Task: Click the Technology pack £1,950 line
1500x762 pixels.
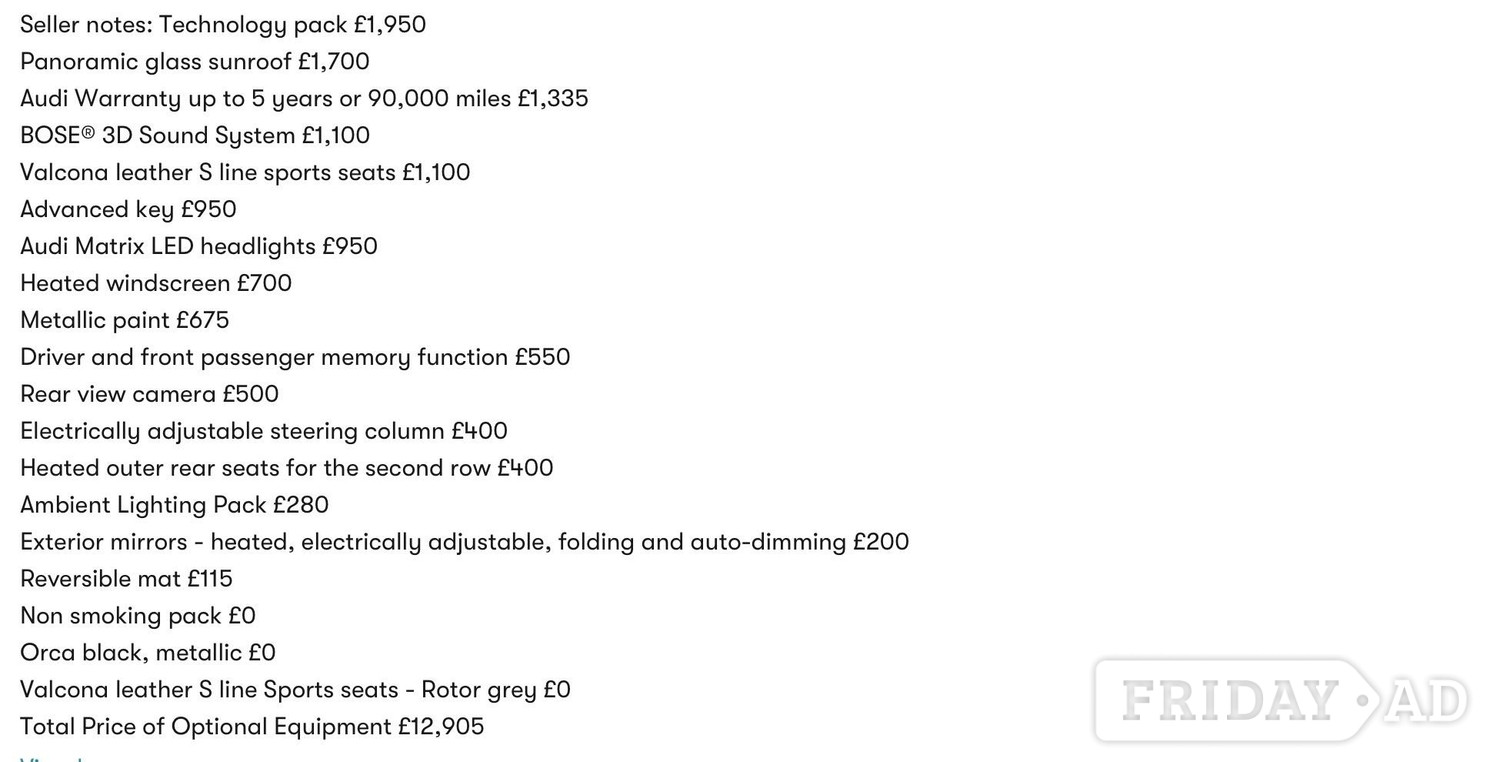Action: (223, 25)
